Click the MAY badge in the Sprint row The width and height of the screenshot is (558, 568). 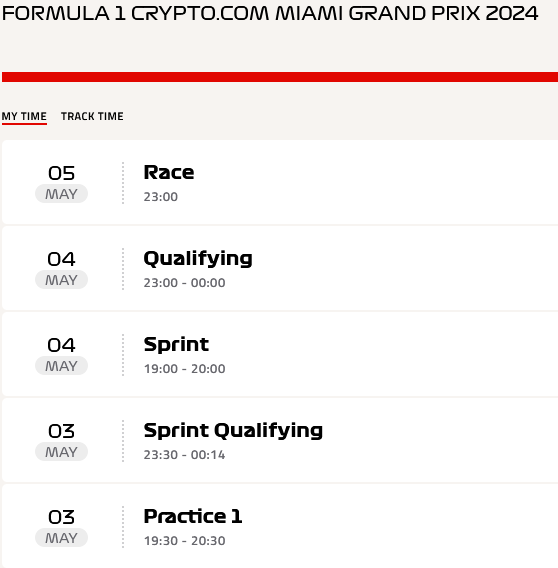(x=61, y=366)
